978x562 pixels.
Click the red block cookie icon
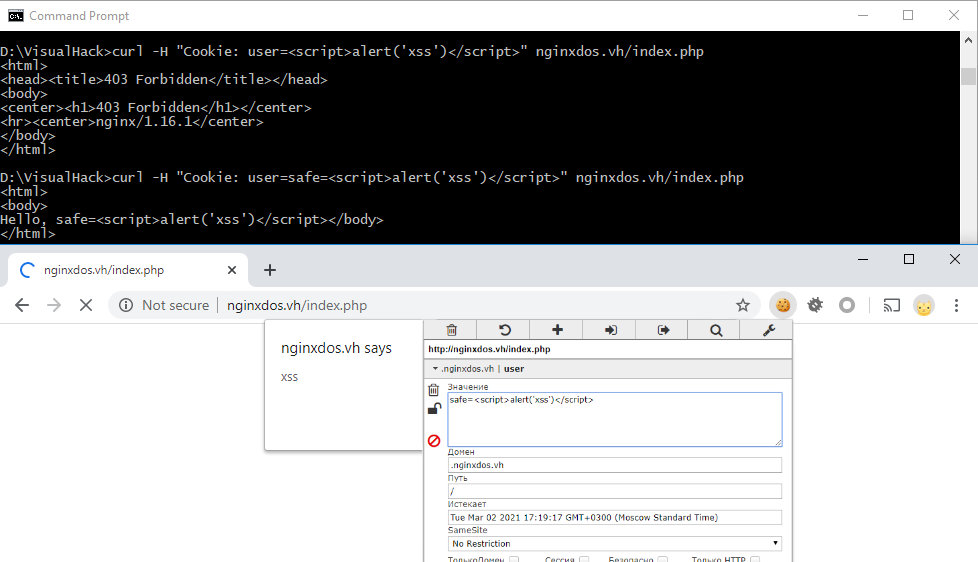[x=434, y=440]
